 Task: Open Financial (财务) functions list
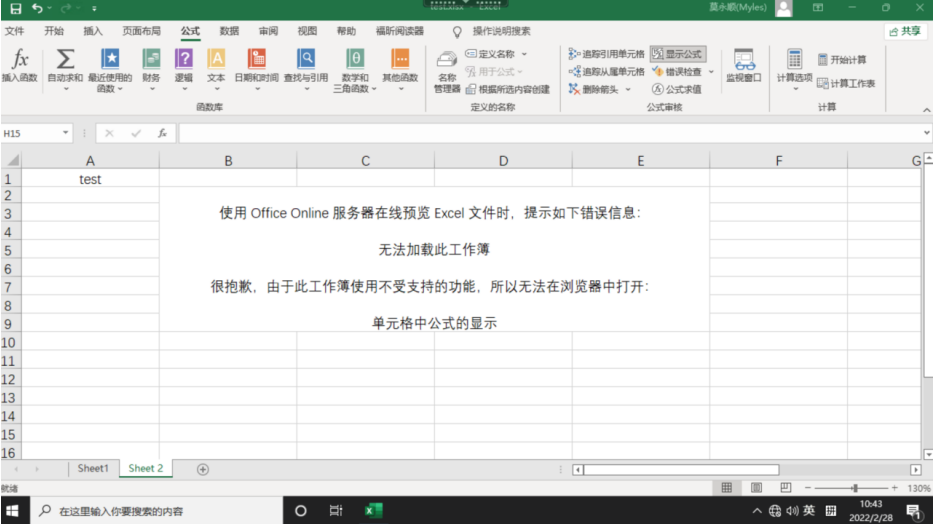(151, 70)
